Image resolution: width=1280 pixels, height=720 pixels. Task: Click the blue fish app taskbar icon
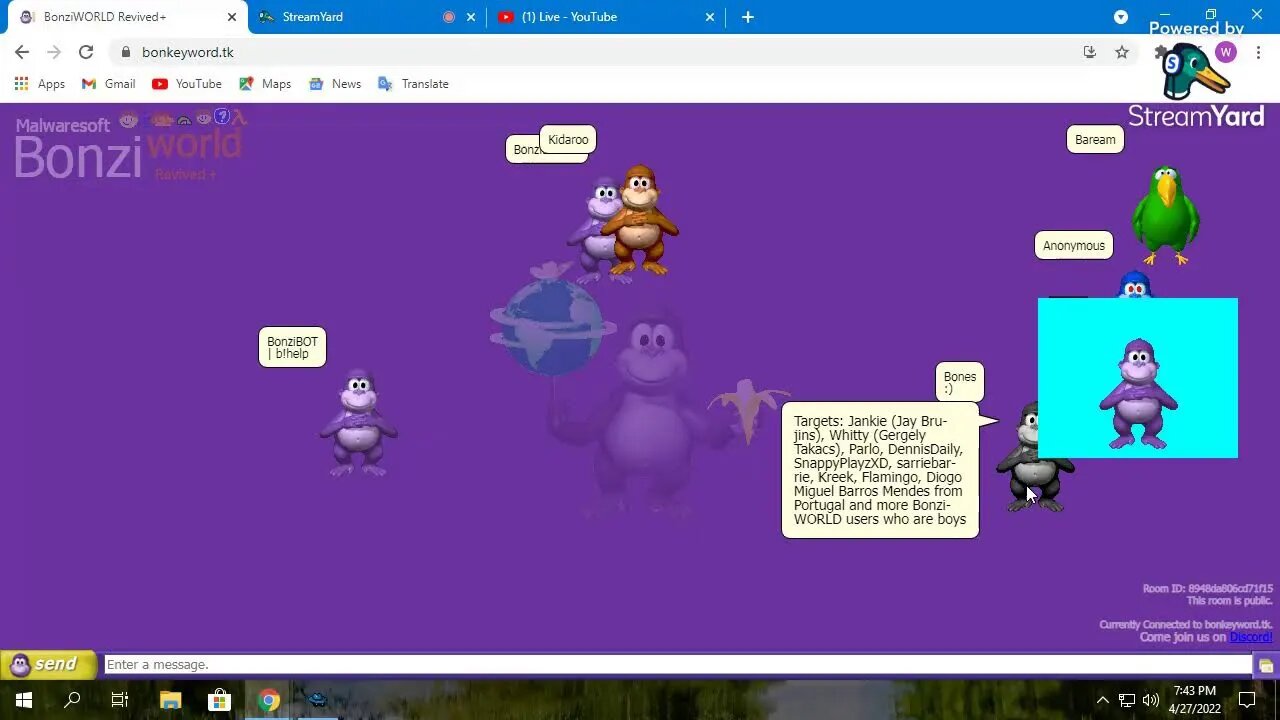(317, 700)
